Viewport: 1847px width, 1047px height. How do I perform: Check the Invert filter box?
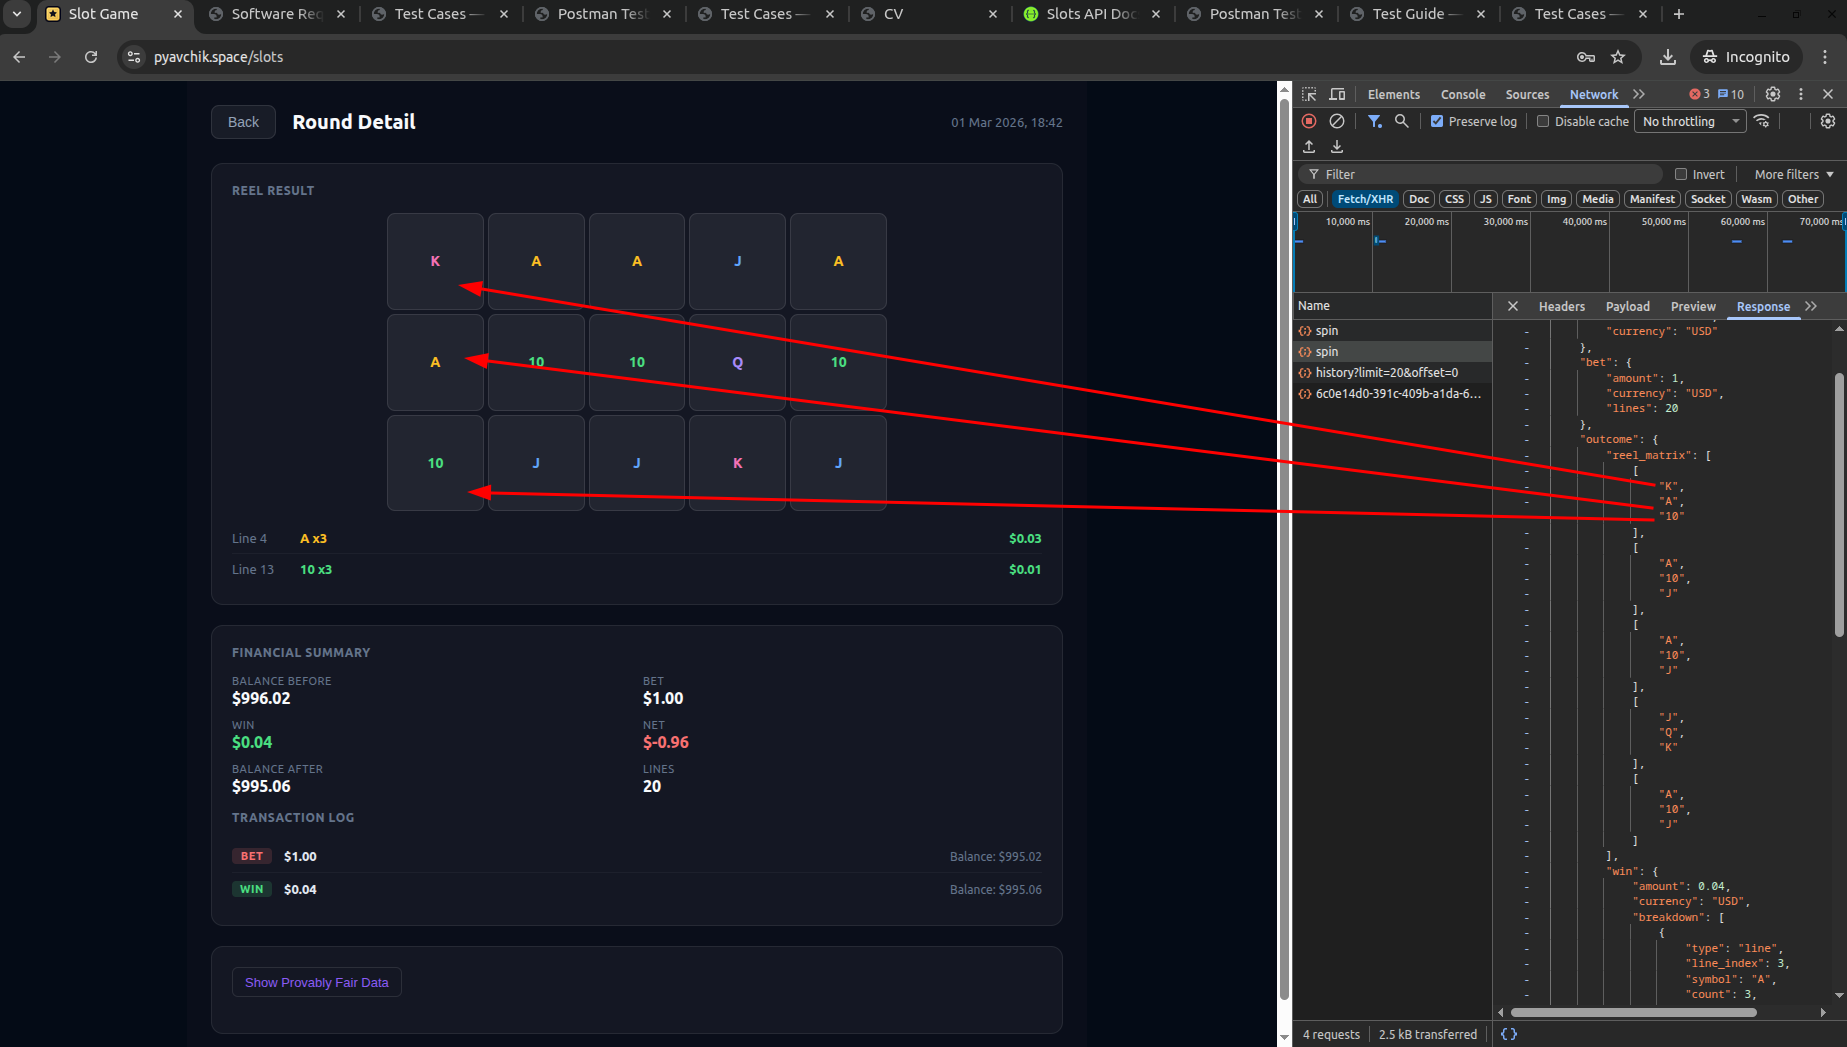tap(1682, 174)
